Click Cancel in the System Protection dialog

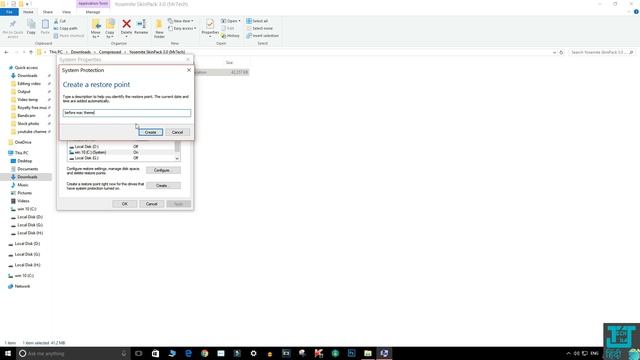coord(177,132)
